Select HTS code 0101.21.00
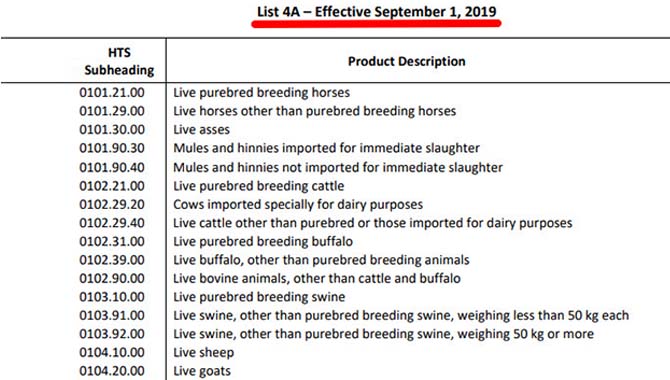670x380 pixels. coord(112,92)
